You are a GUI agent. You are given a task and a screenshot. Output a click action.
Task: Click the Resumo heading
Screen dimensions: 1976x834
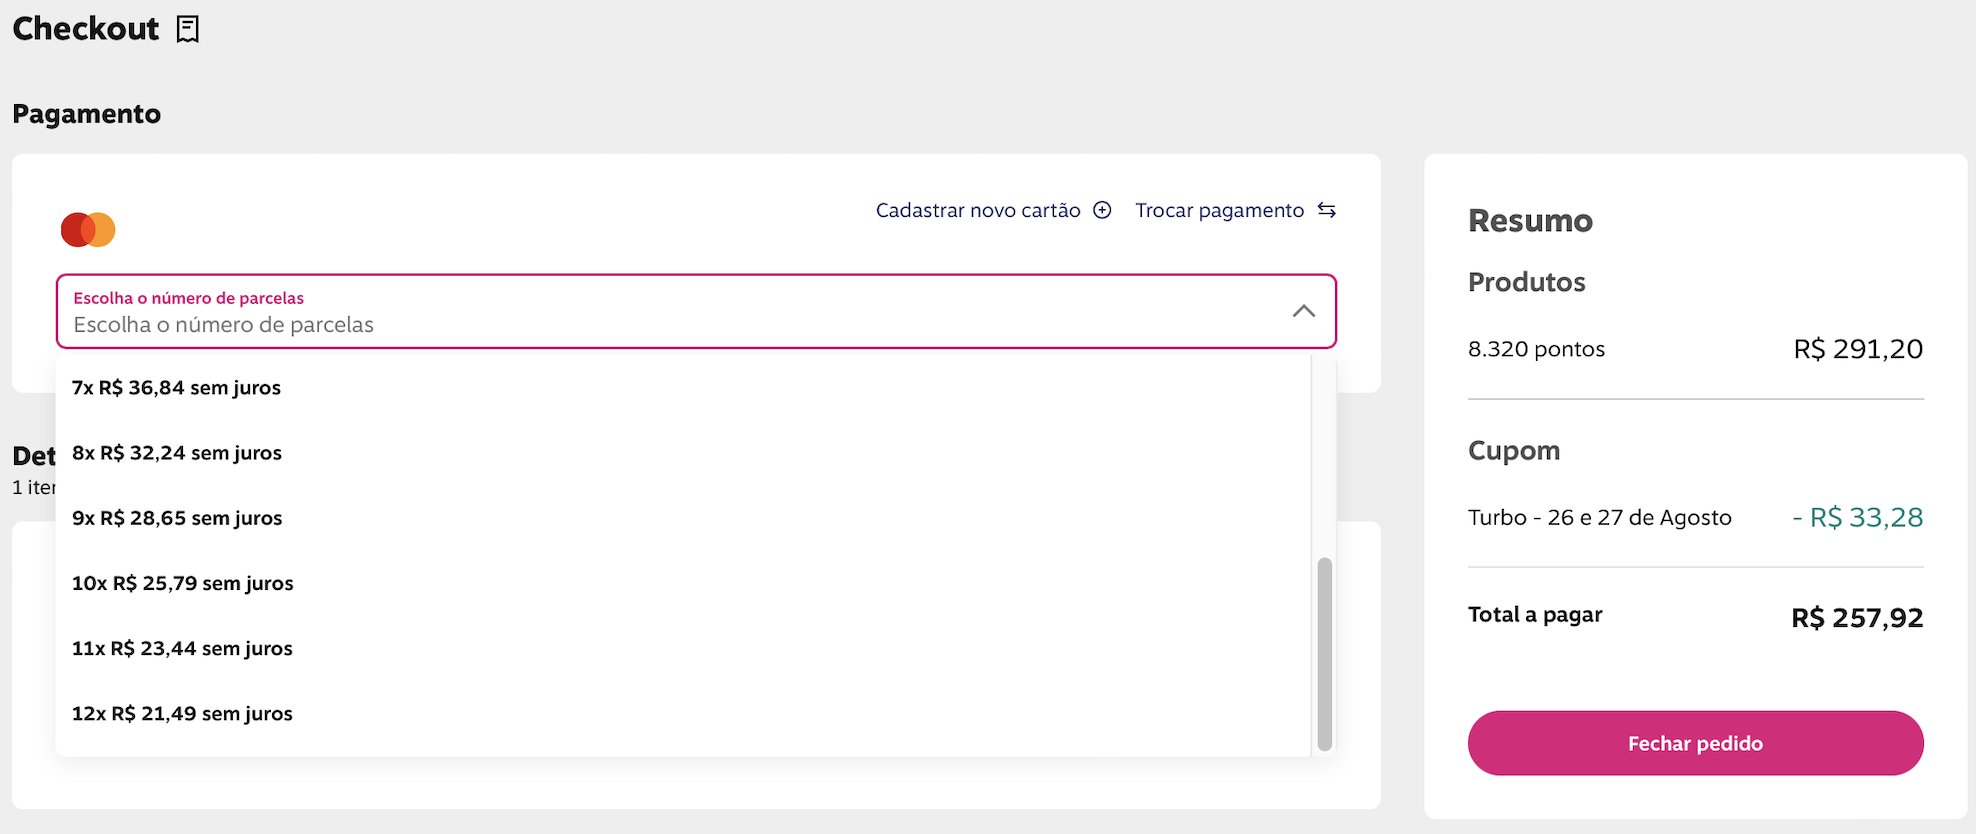tap(1530, 220)
